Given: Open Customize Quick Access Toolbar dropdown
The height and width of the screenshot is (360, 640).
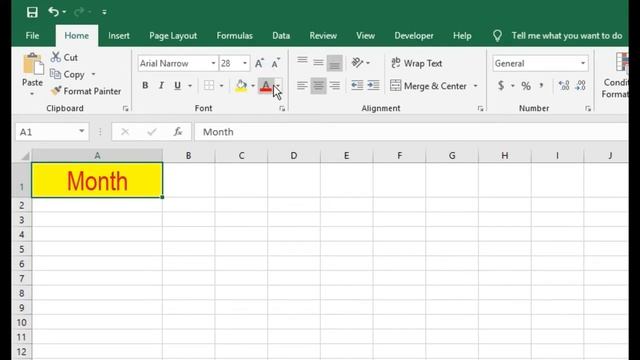Looking at the screenshot, I should tap(104, 12).
